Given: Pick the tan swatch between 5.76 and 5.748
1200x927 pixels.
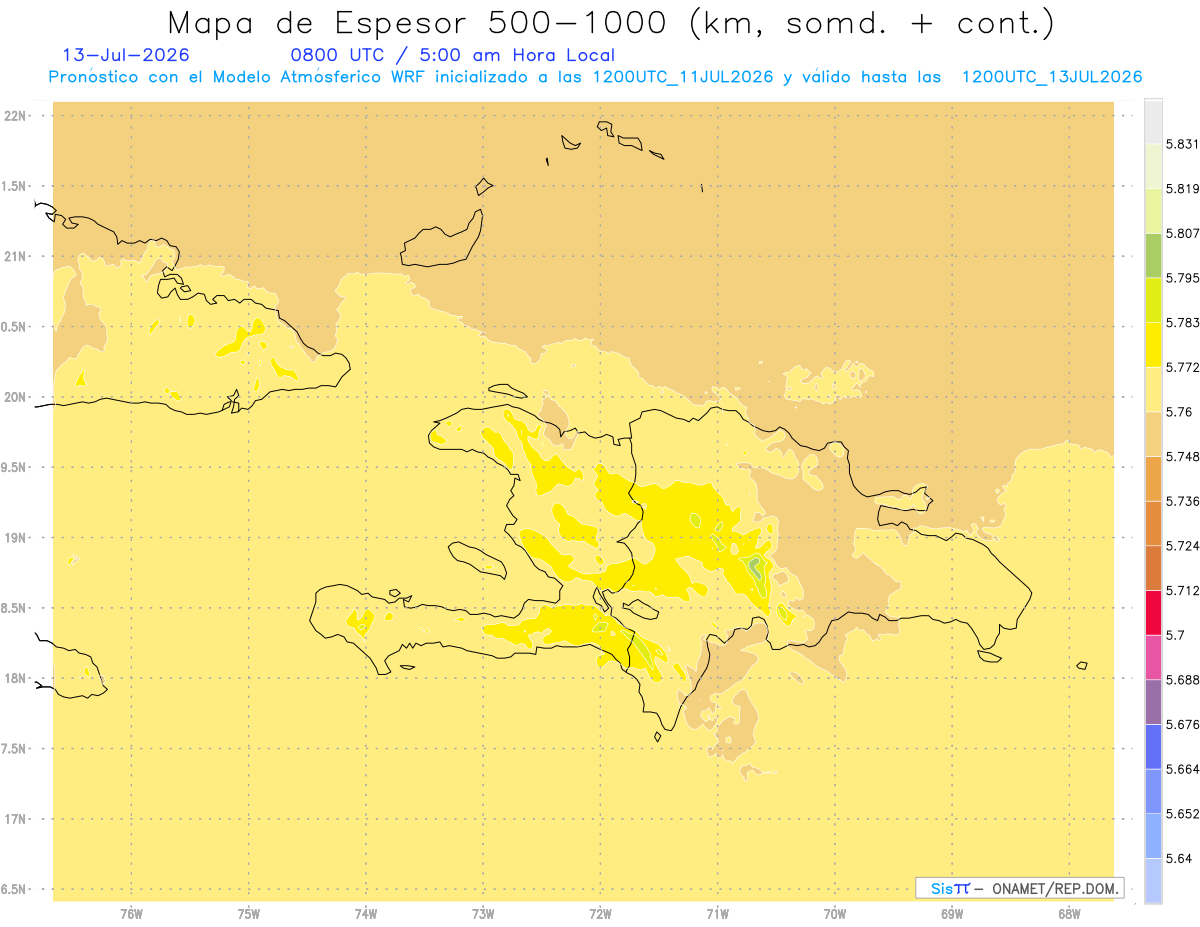Looking at the screenshot, I should (x=1153, y=434).
